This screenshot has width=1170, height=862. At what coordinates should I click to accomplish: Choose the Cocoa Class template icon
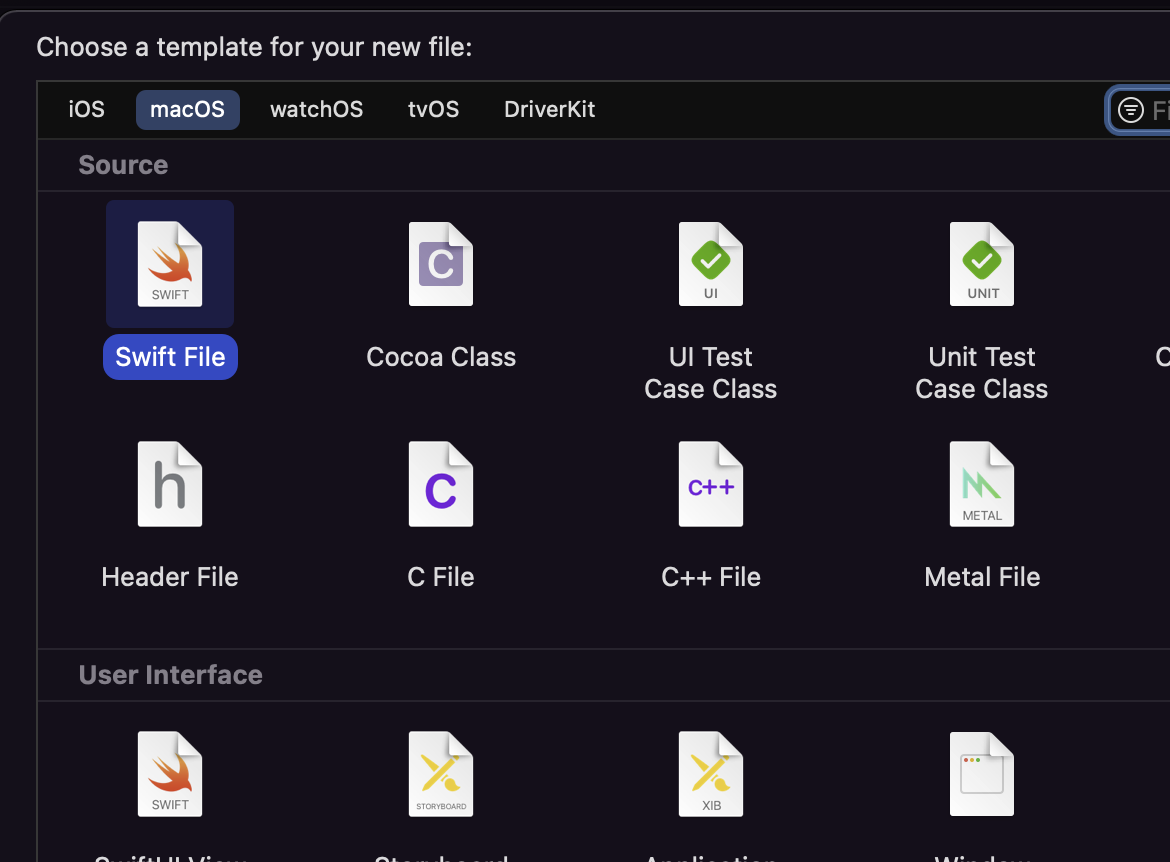pyautogui.click(x=441, y=263)
